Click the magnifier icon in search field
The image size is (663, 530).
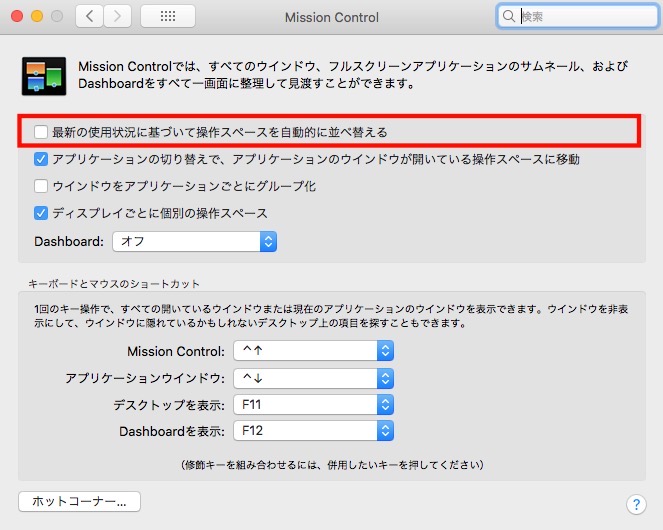click(509, 16)
